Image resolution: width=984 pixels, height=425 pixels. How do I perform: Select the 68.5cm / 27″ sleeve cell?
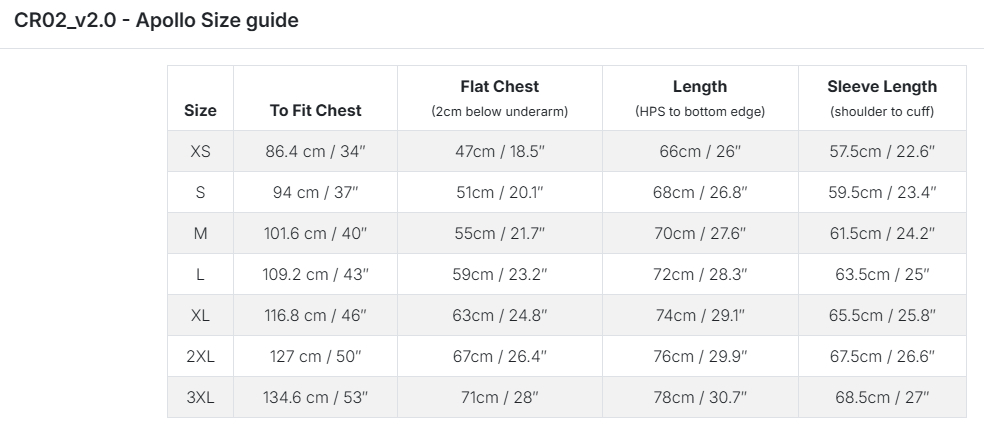pyautogui.click(x=882, y=397)
